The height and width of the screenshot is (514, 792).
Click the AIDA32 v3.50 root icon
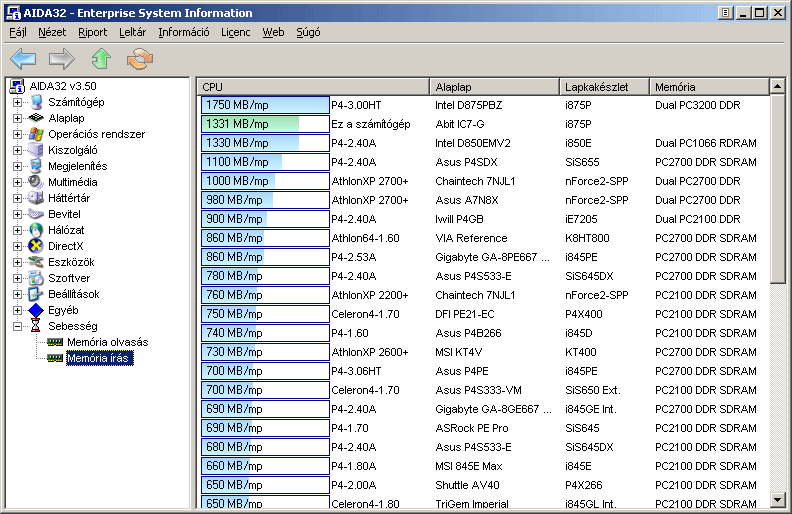(x=18, y=86)
